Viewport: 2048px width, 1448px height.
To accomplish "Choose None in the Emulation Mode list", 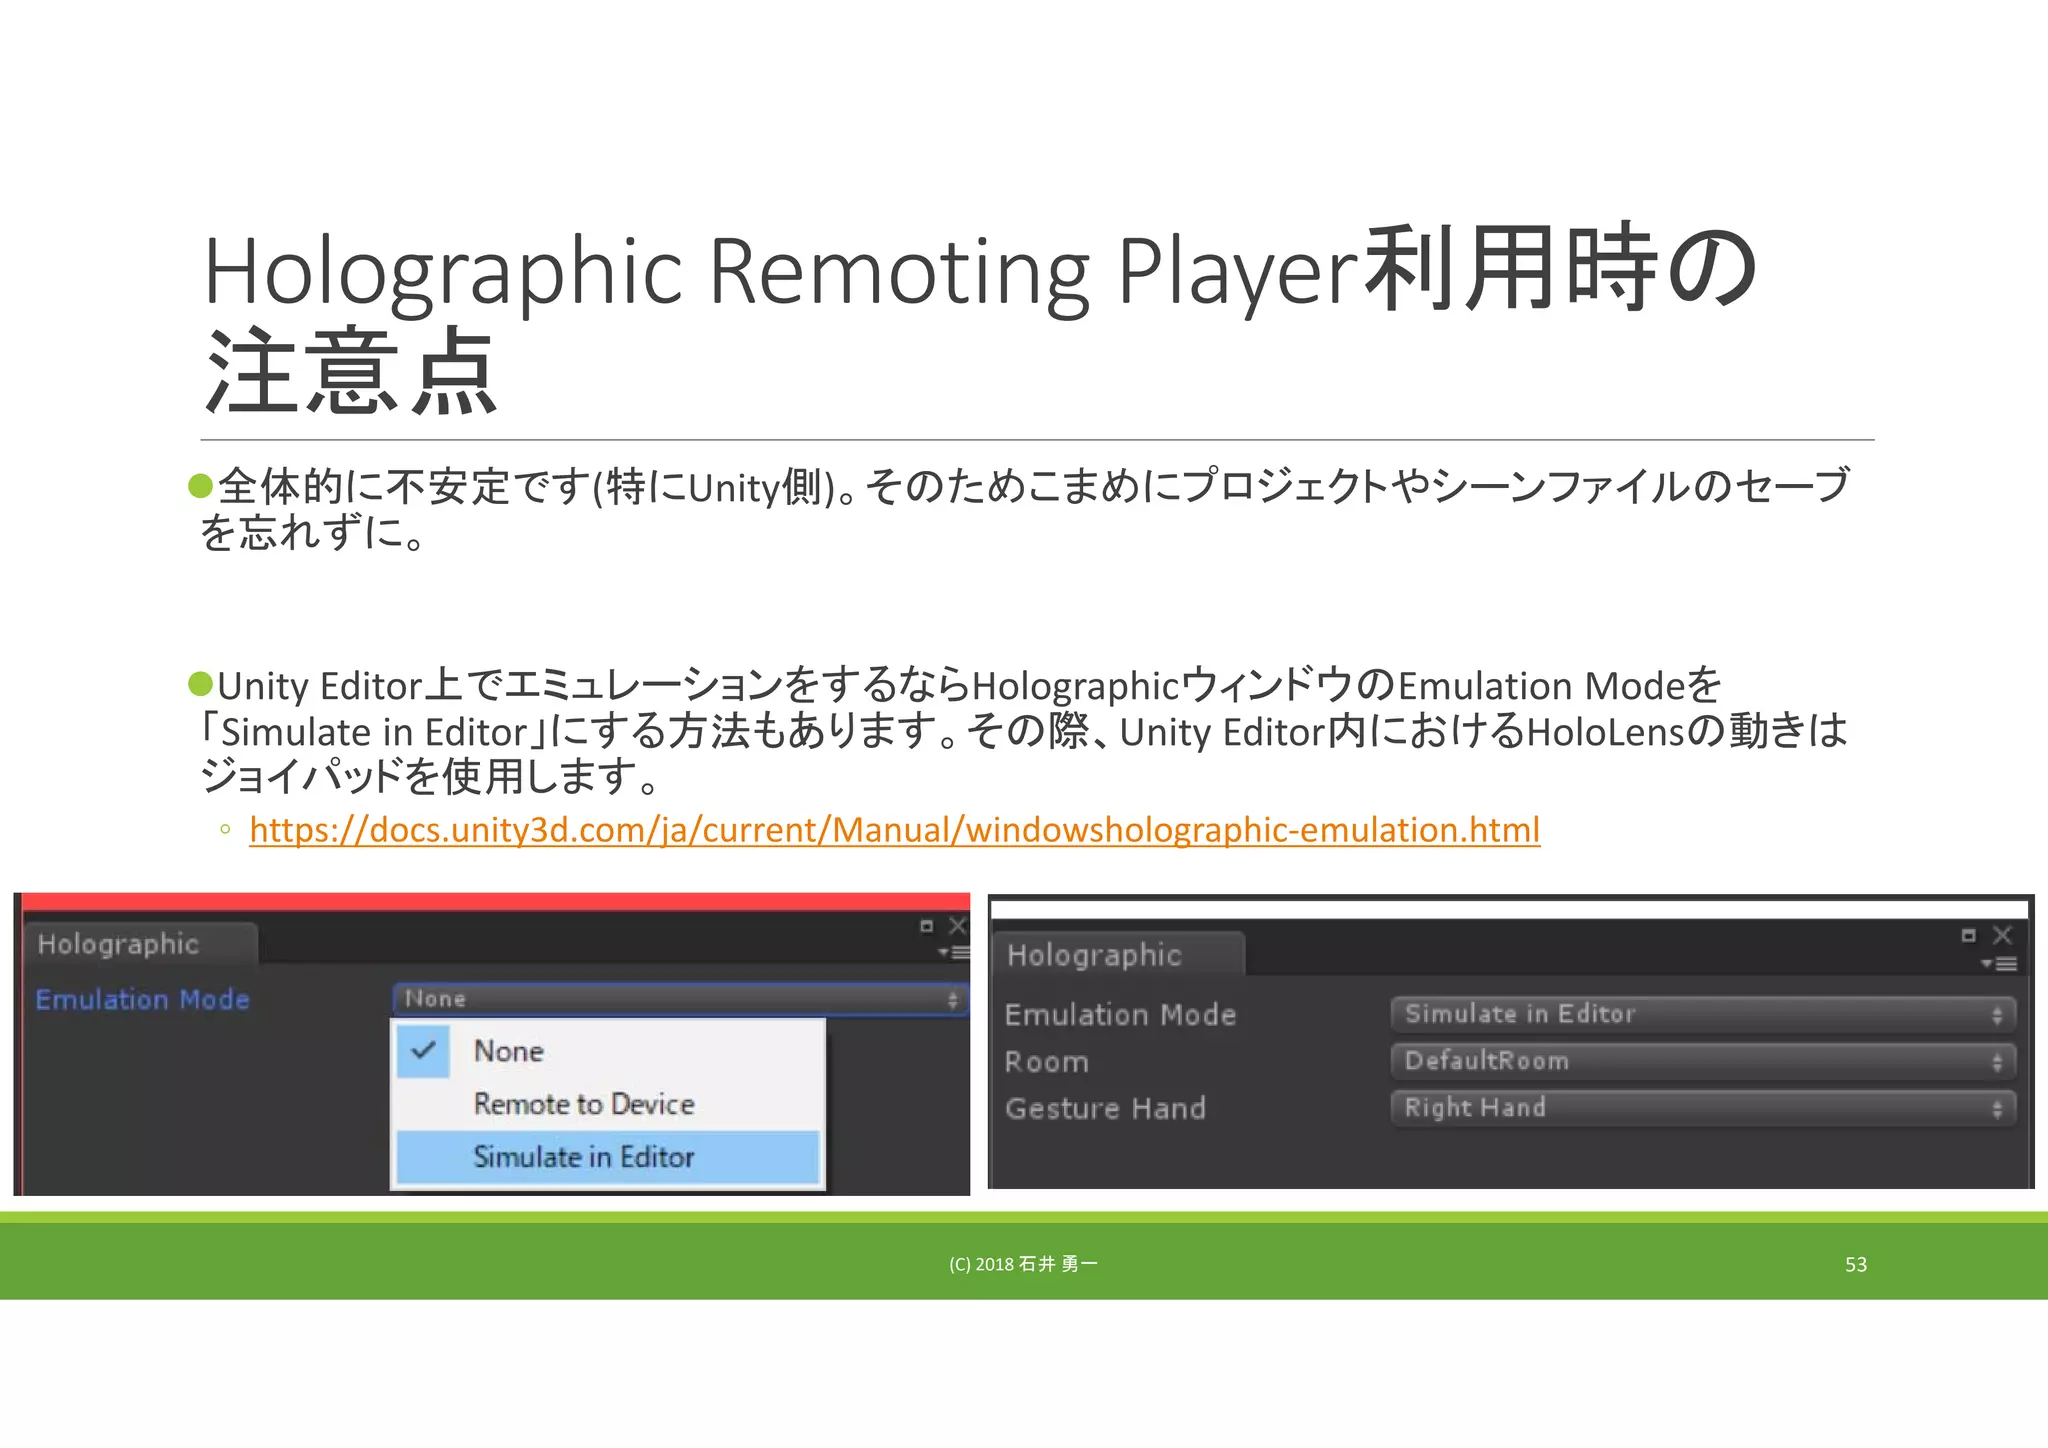I will 608,1051.
